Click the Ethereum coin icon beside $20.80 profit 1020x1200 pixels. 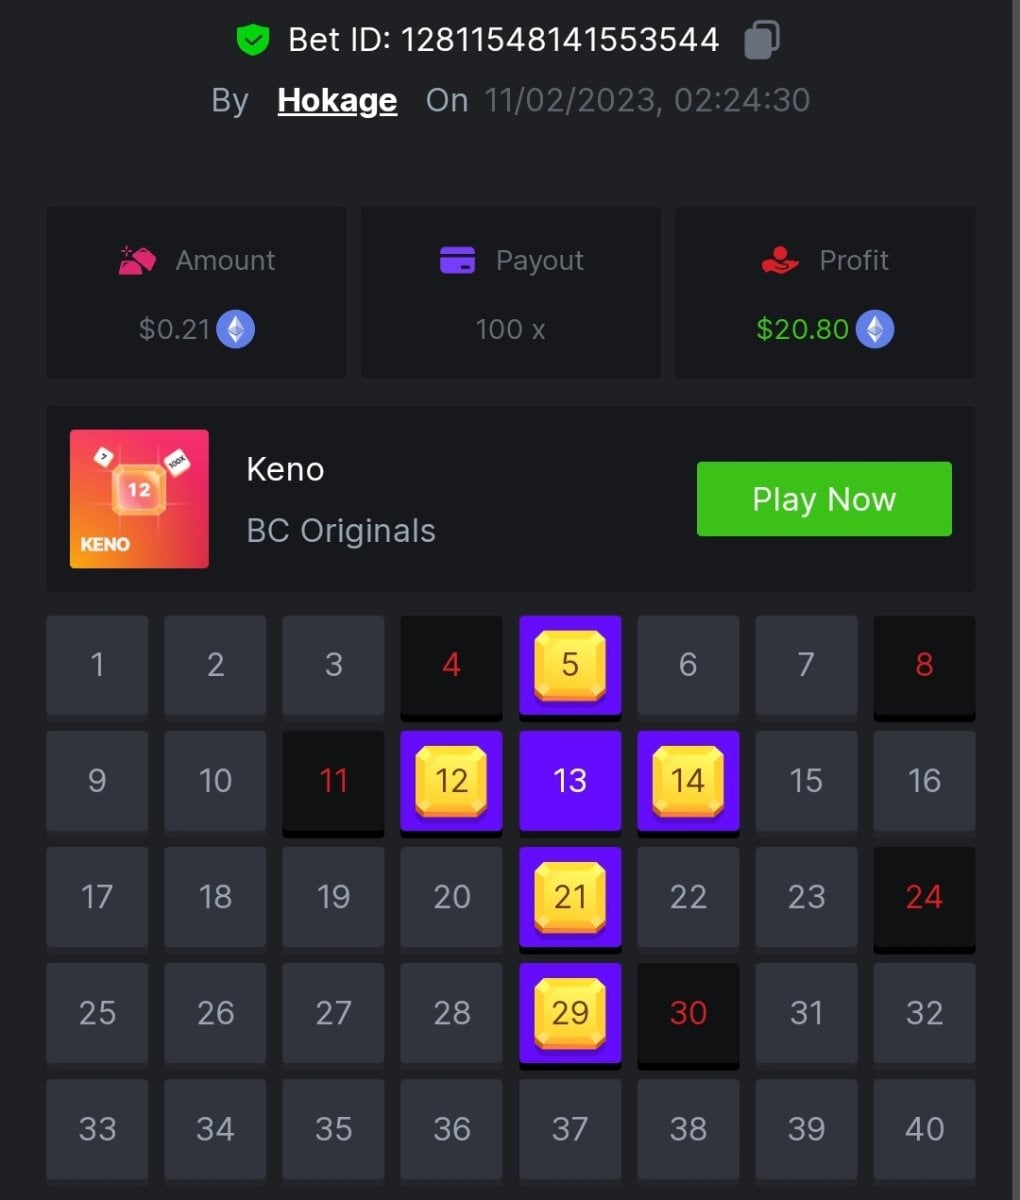[x=875, y=329]
